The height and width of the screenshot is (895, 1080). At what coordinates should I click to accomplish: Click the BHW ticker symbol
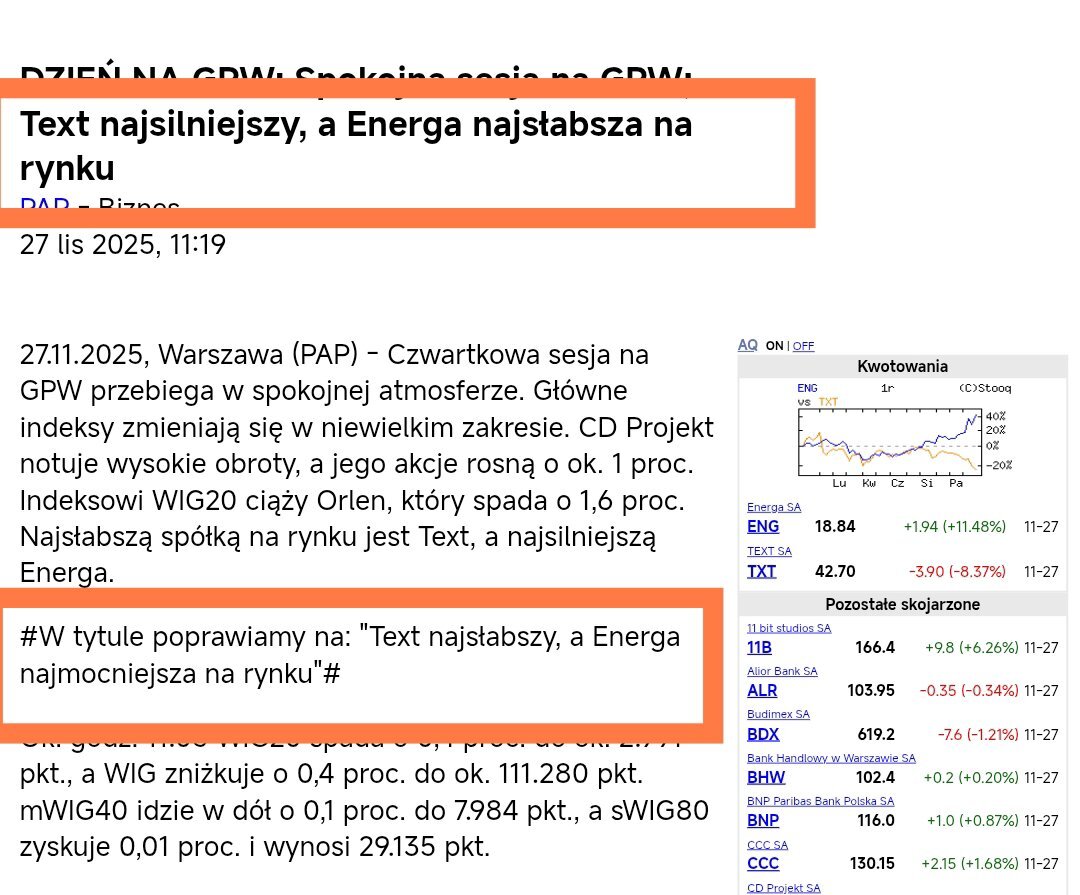(766, 777)
